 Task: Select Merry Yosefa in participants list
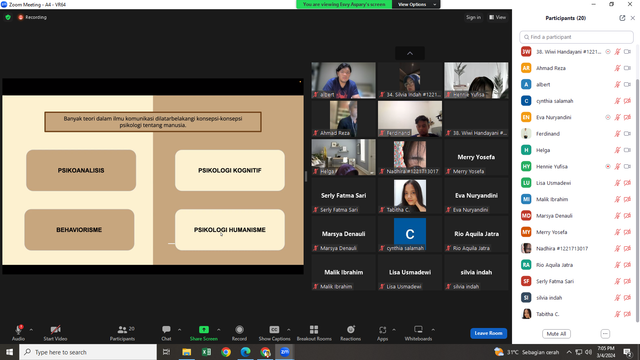[x=576, y=232]
